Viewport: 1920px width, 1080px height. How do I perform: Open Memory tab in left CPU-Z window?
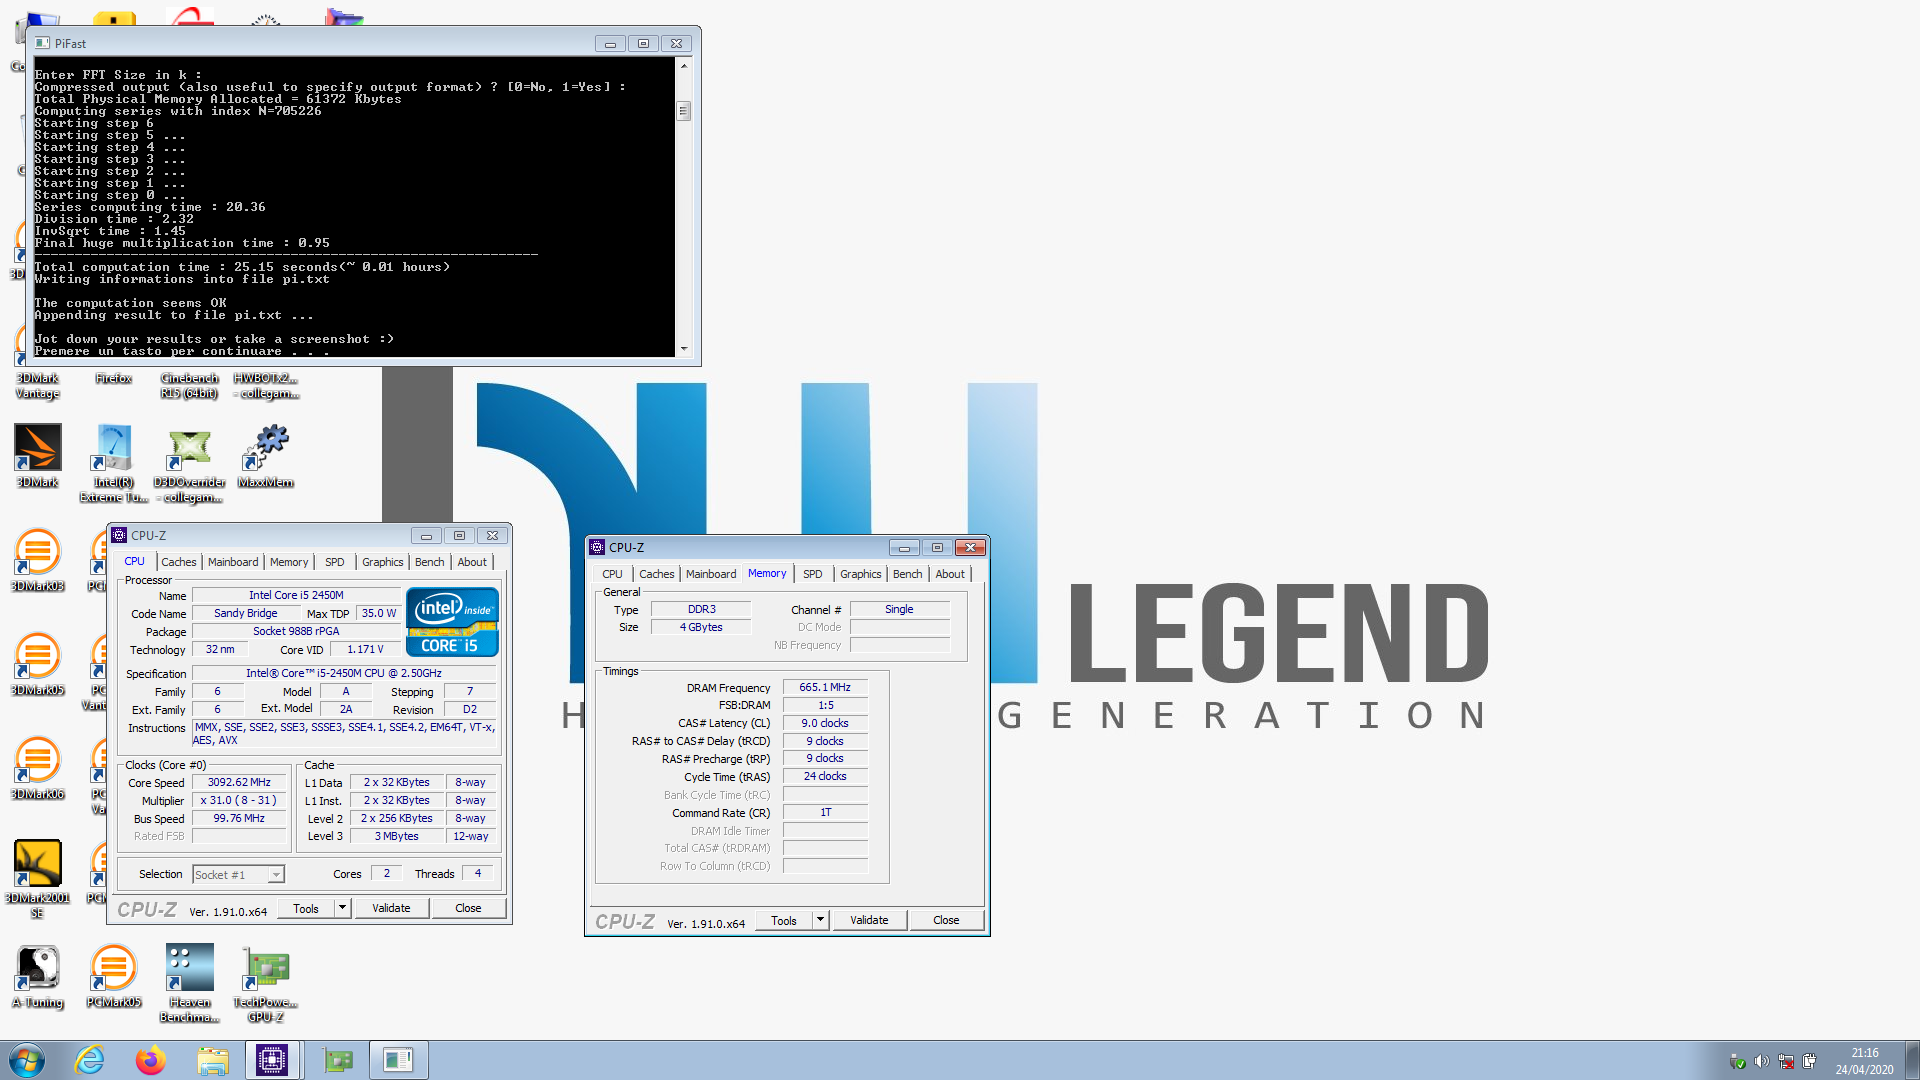[x=289, y=562]
